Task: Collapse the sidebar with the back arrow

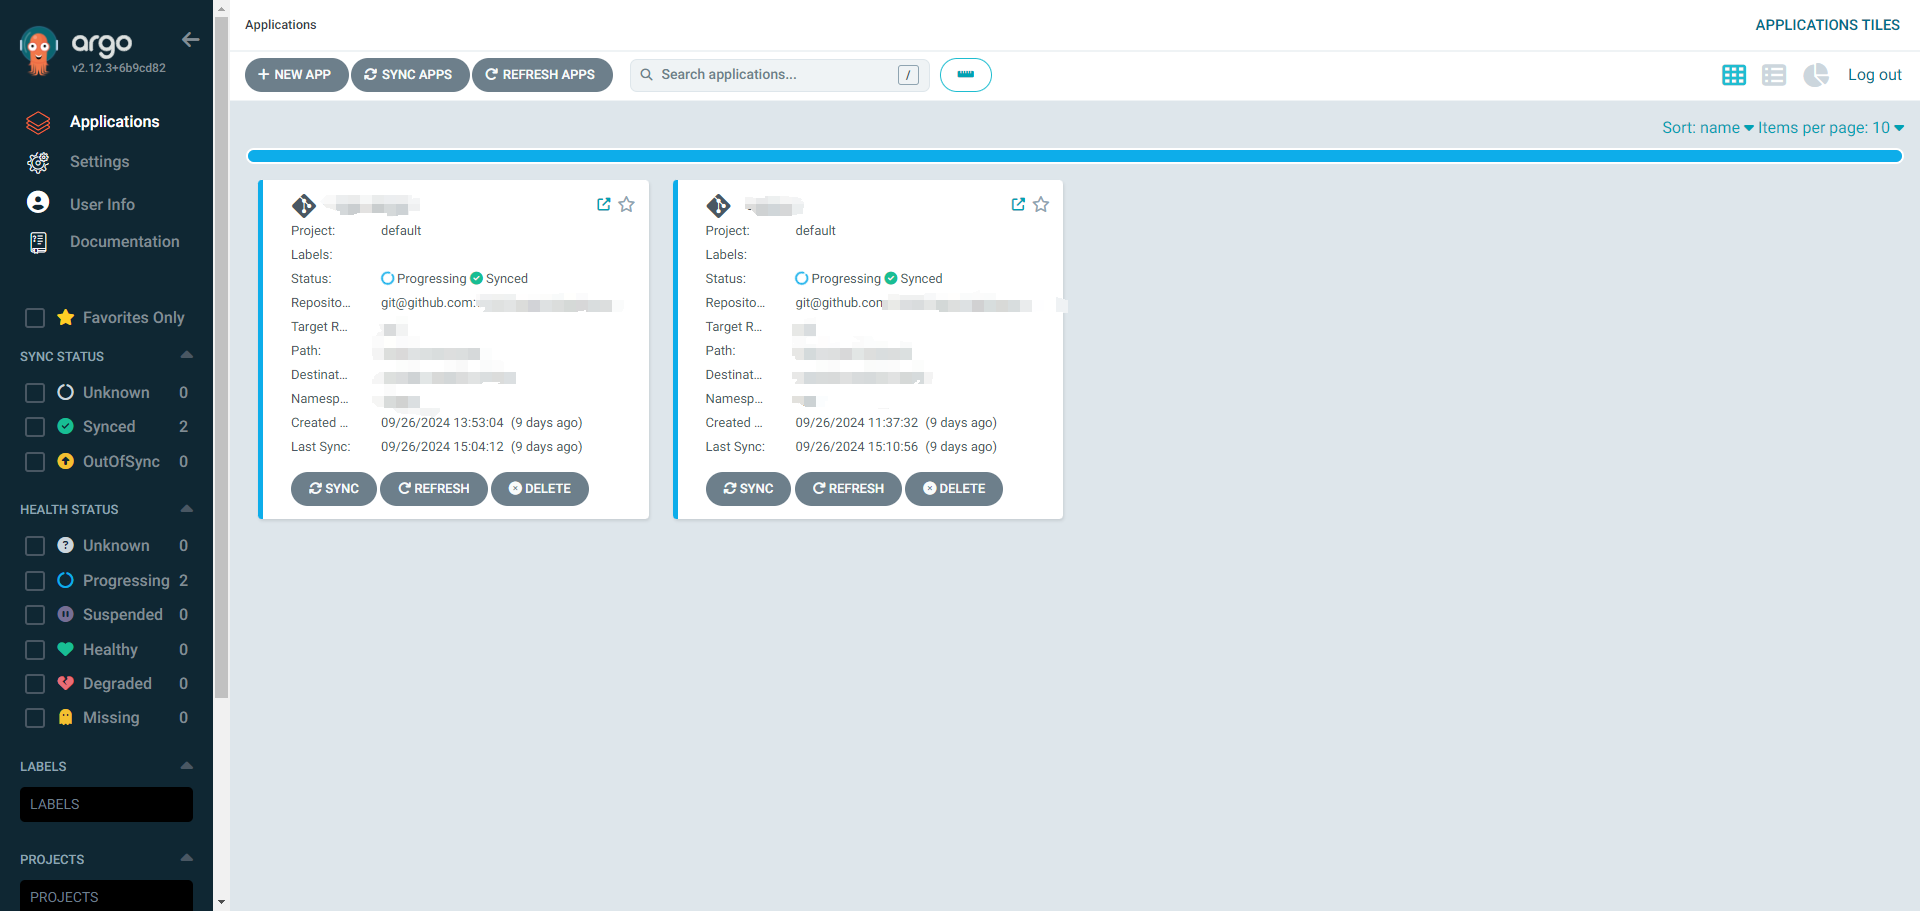Action: coord(190,40)
